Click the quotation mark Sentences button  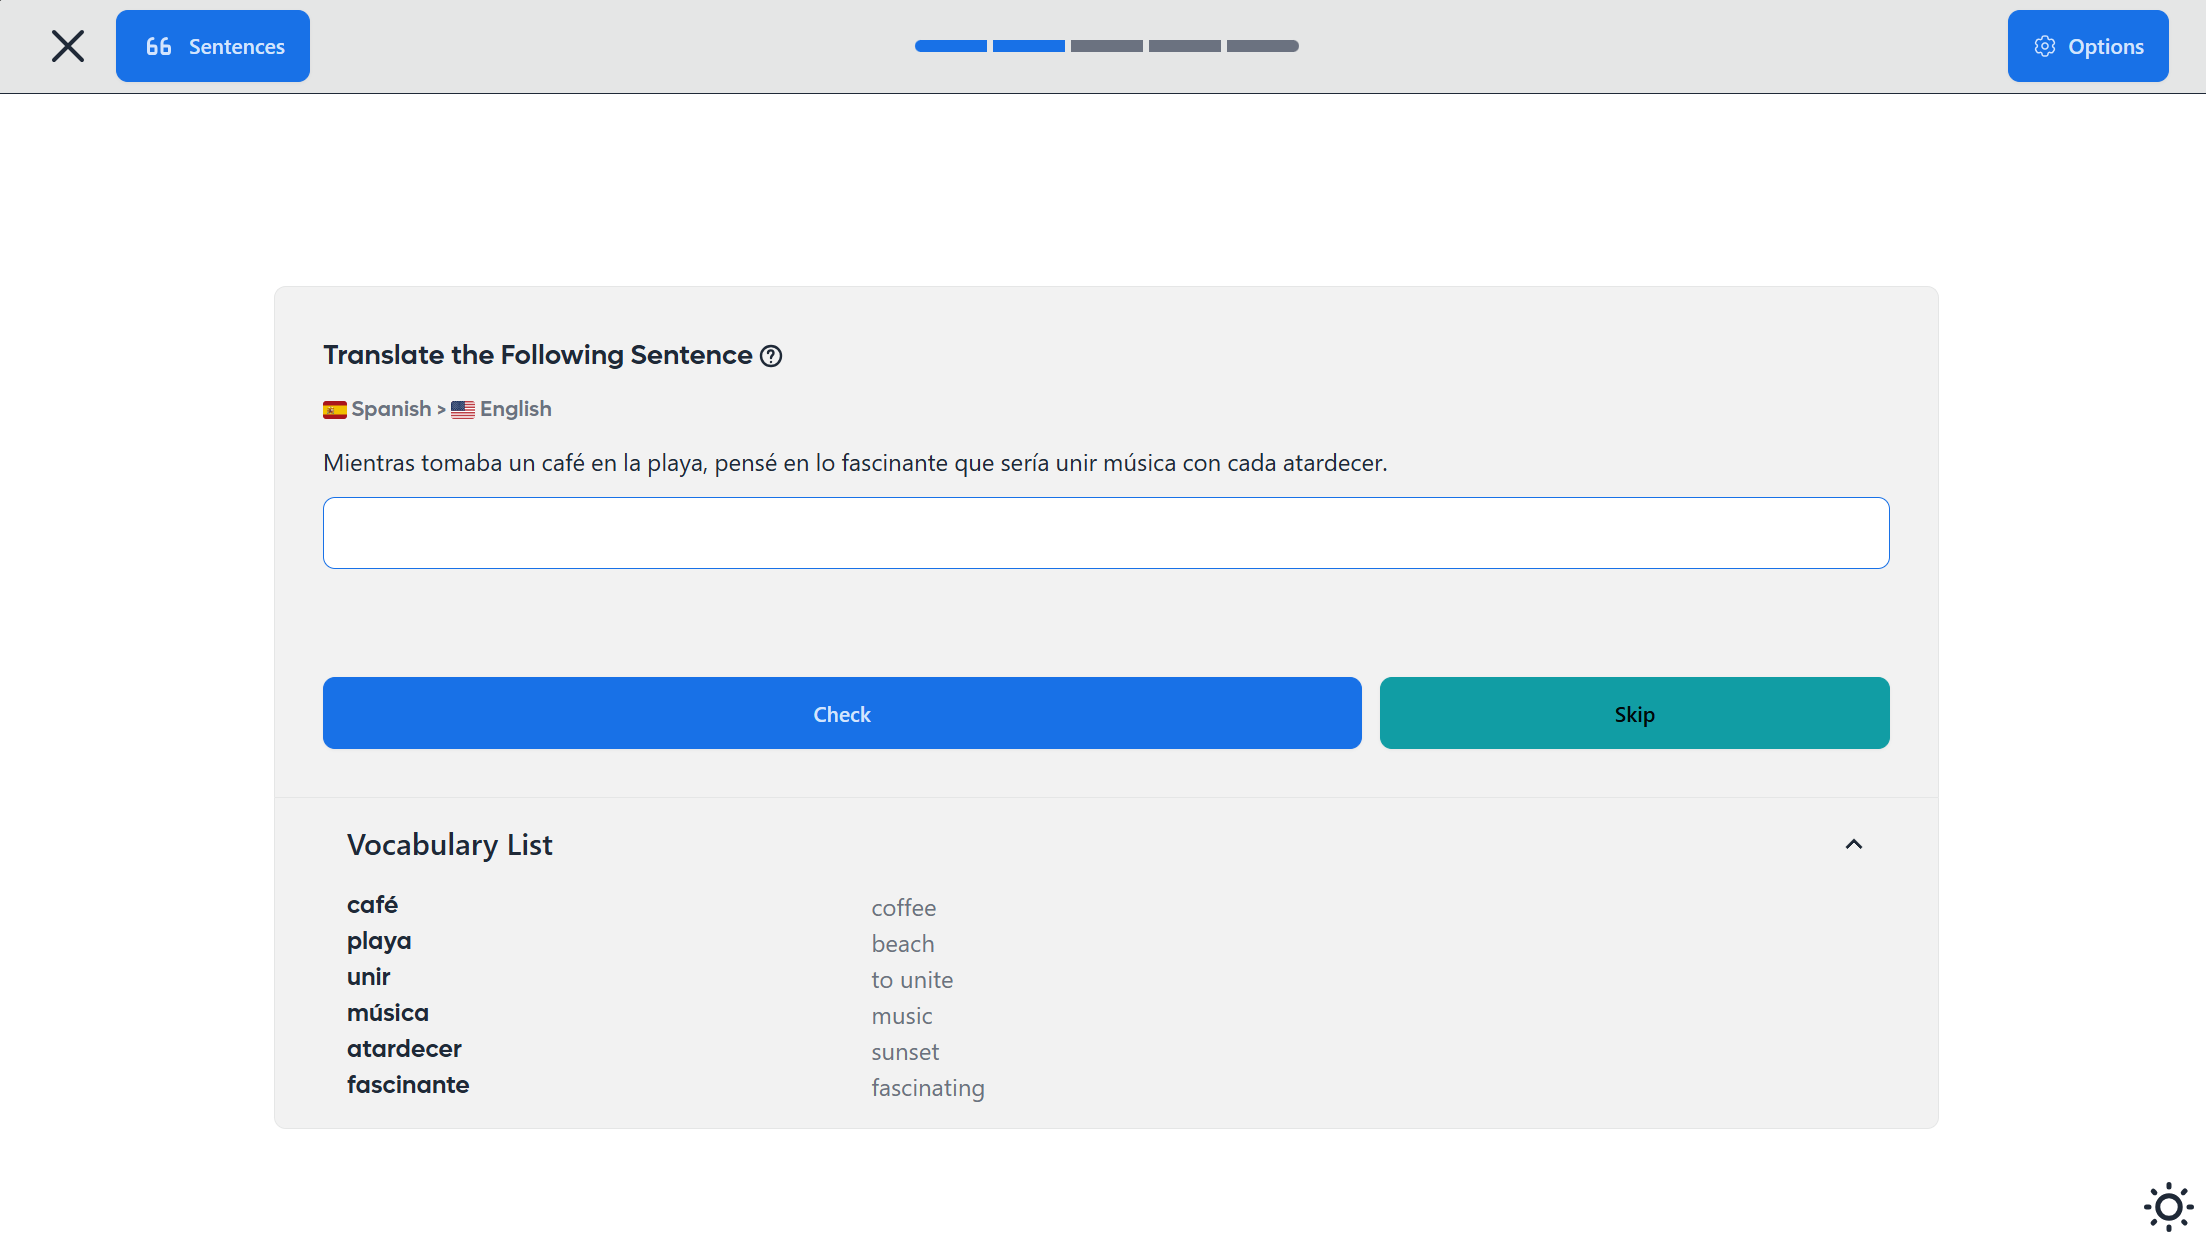(x=213, y=46)
